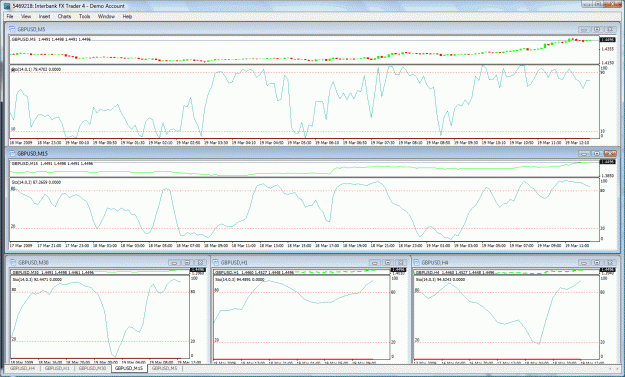Click the GBPUSD,M5 window title bar
The image size is (625, 377).
(x=312, y=29)
